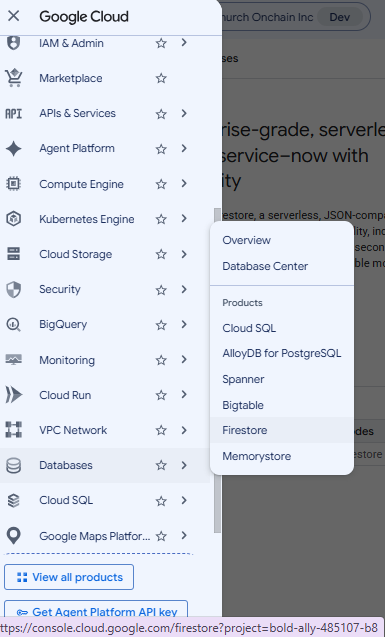
Task: Click the Cloud SQL layered icon in sidebar
Action: click(x=13, y=500)
